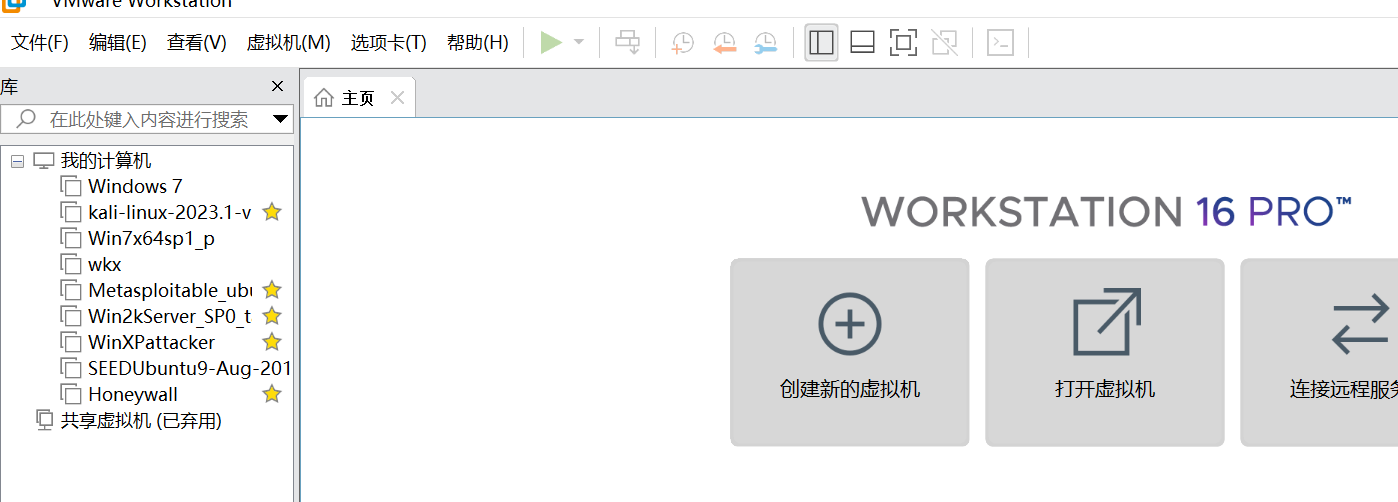1398x502 pixels.
Task: Open the 虚拟机(M) menu
Action: (288, 43)
